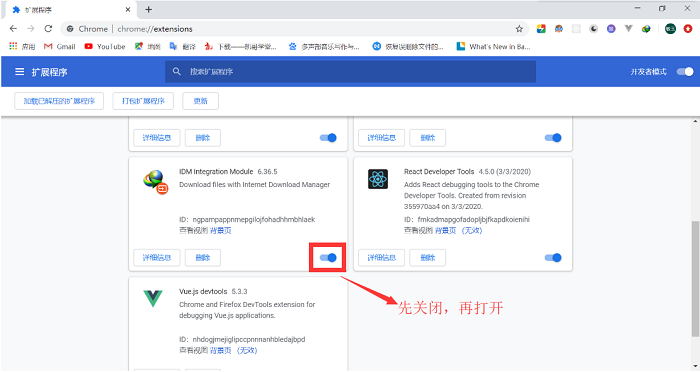Viewport: 700px width, 372px height.
Task: Click the React Developer Tools atom icon
Action: click(x=378, y=179)
